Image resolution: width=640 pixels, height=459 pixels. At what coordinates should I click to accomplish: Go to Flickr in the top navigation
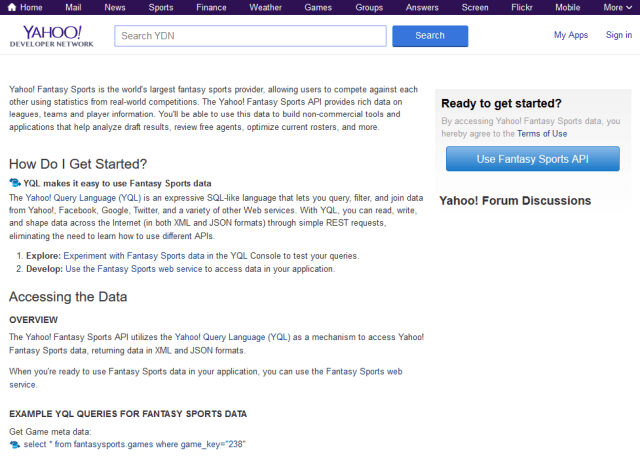tap(522, 7)
